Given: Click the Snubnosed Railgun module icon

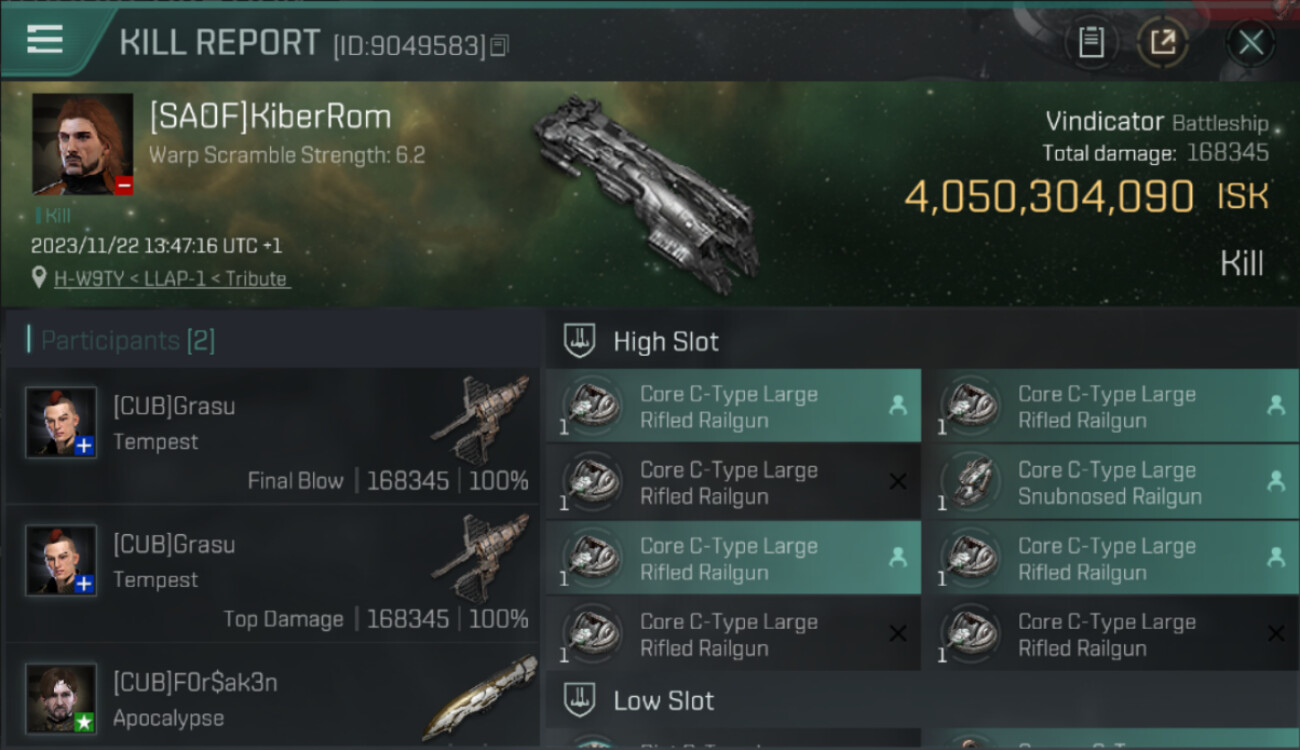Looking at the screenshot, I should pyautogui.click(x=970, y=482).
